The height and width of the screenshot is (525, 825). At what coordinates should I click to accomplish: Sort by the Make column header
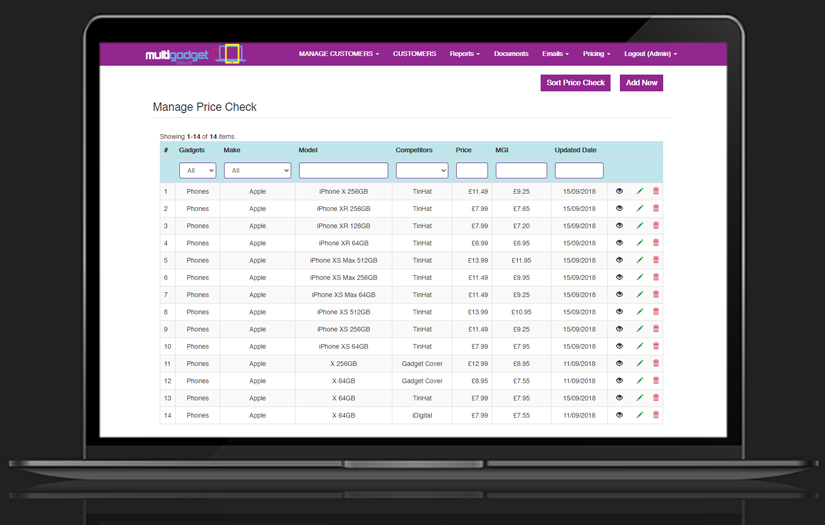[232, 150]
